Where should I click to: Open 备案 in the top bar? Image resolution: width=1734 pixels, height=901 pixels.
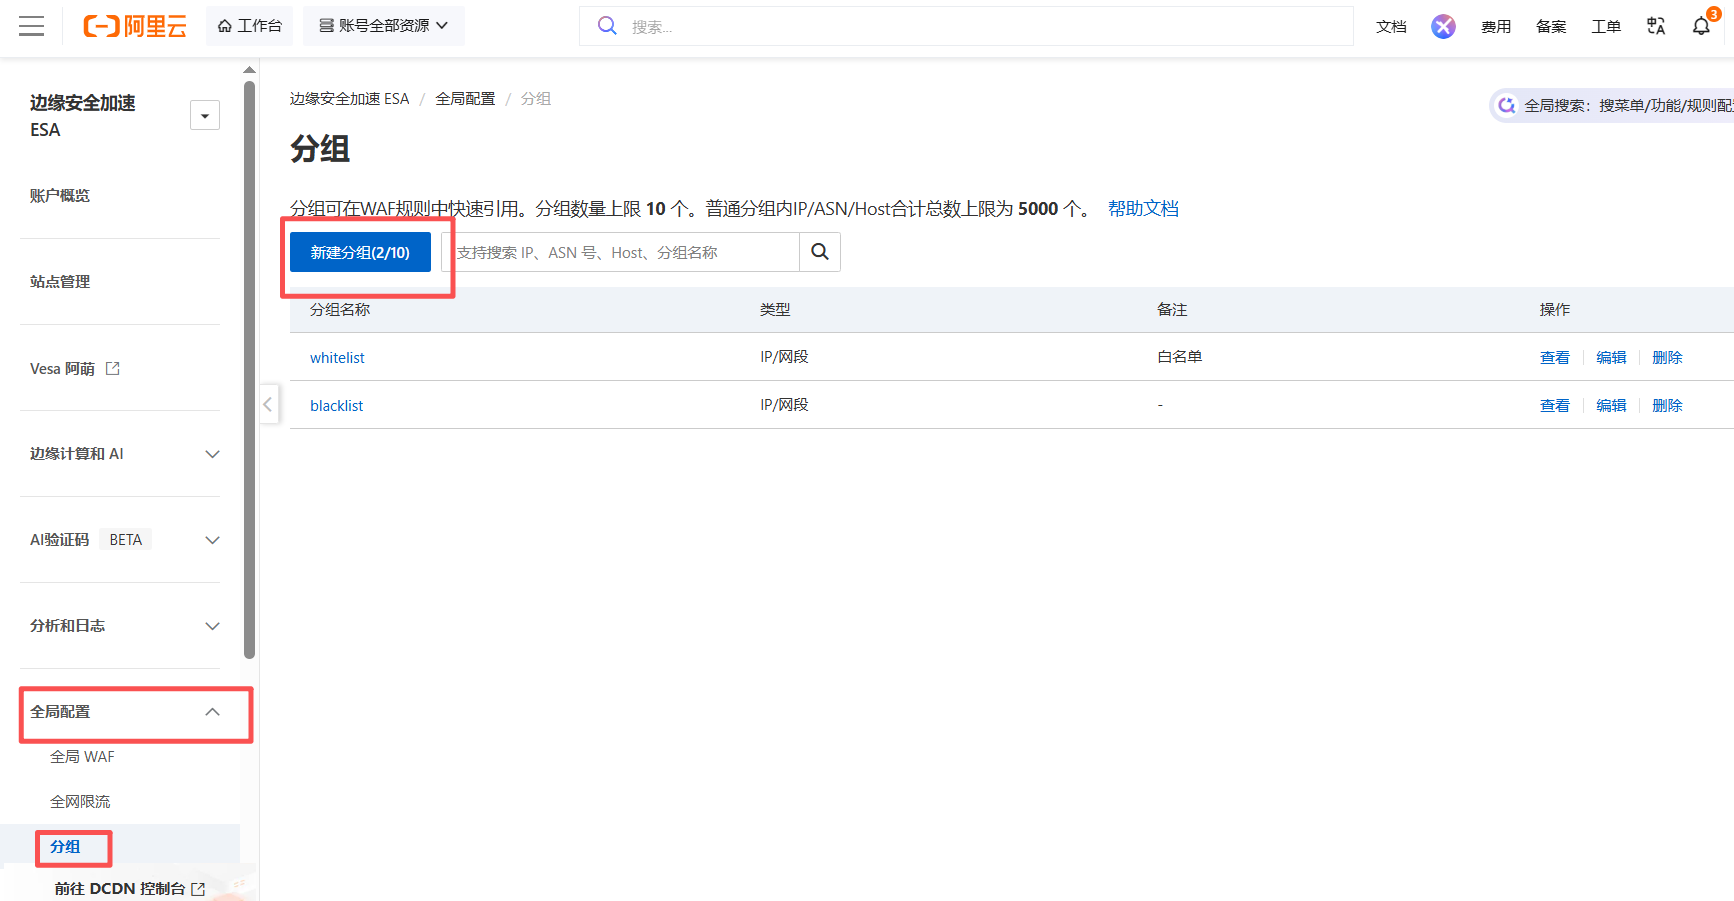click(1551, 27)
